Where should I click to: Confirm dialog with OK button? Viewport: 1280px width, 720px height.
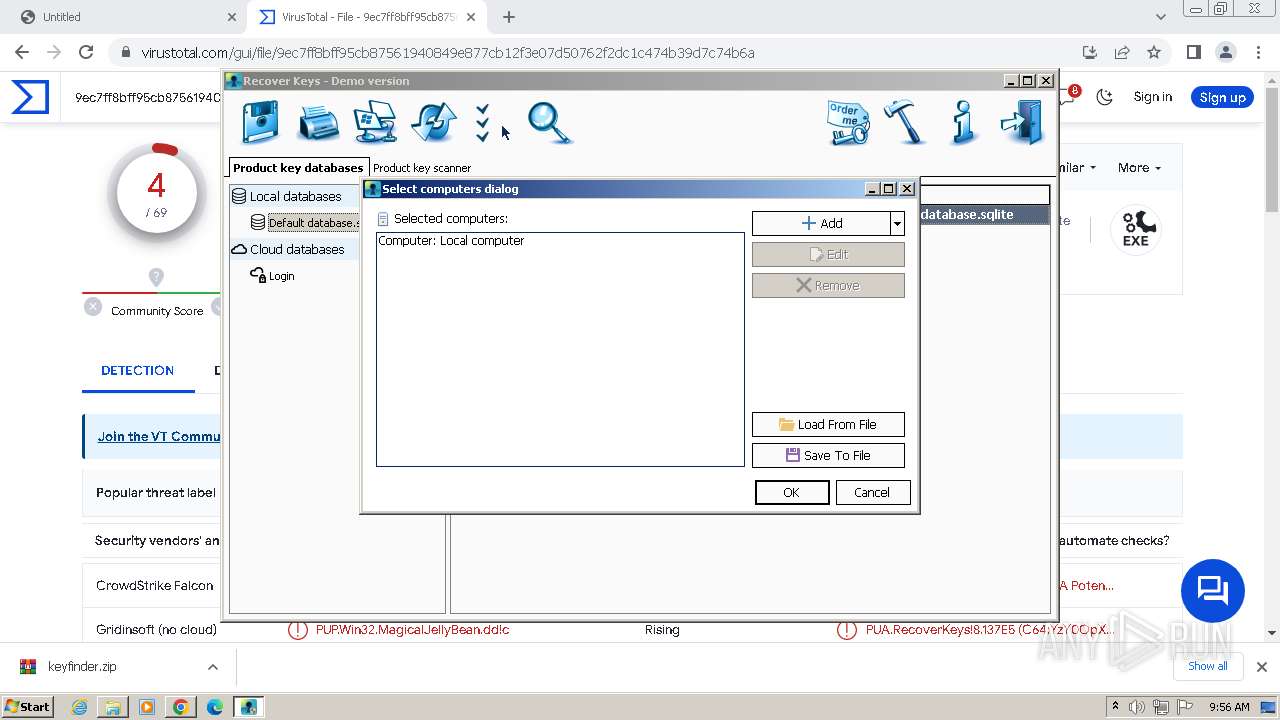[x=792, y=492]
